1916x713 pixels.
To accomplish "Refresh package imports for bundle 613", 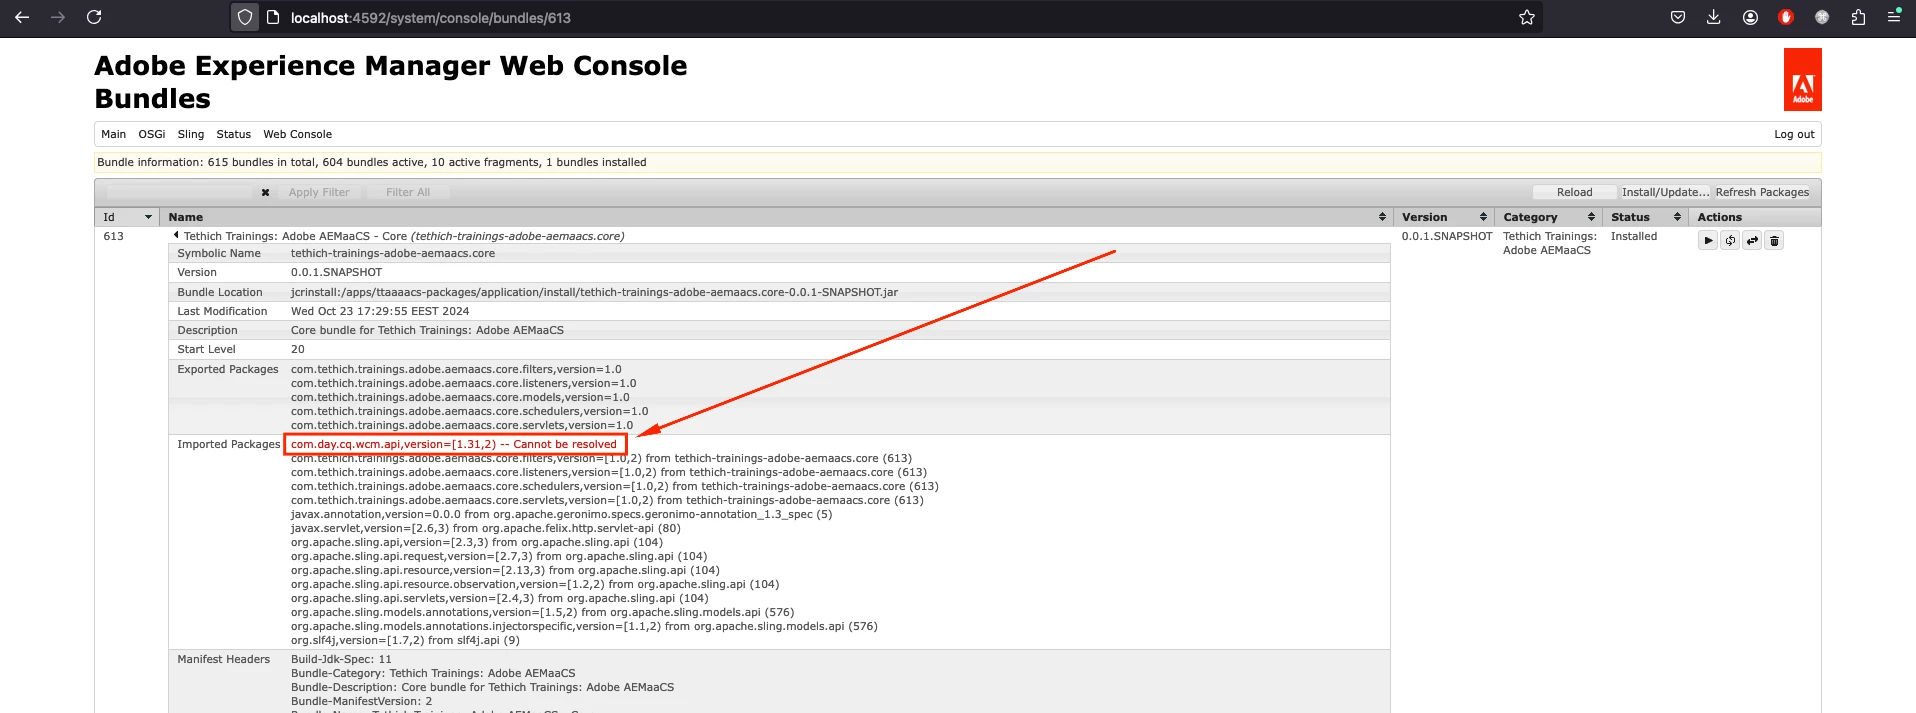I will tap(1730, 240).
